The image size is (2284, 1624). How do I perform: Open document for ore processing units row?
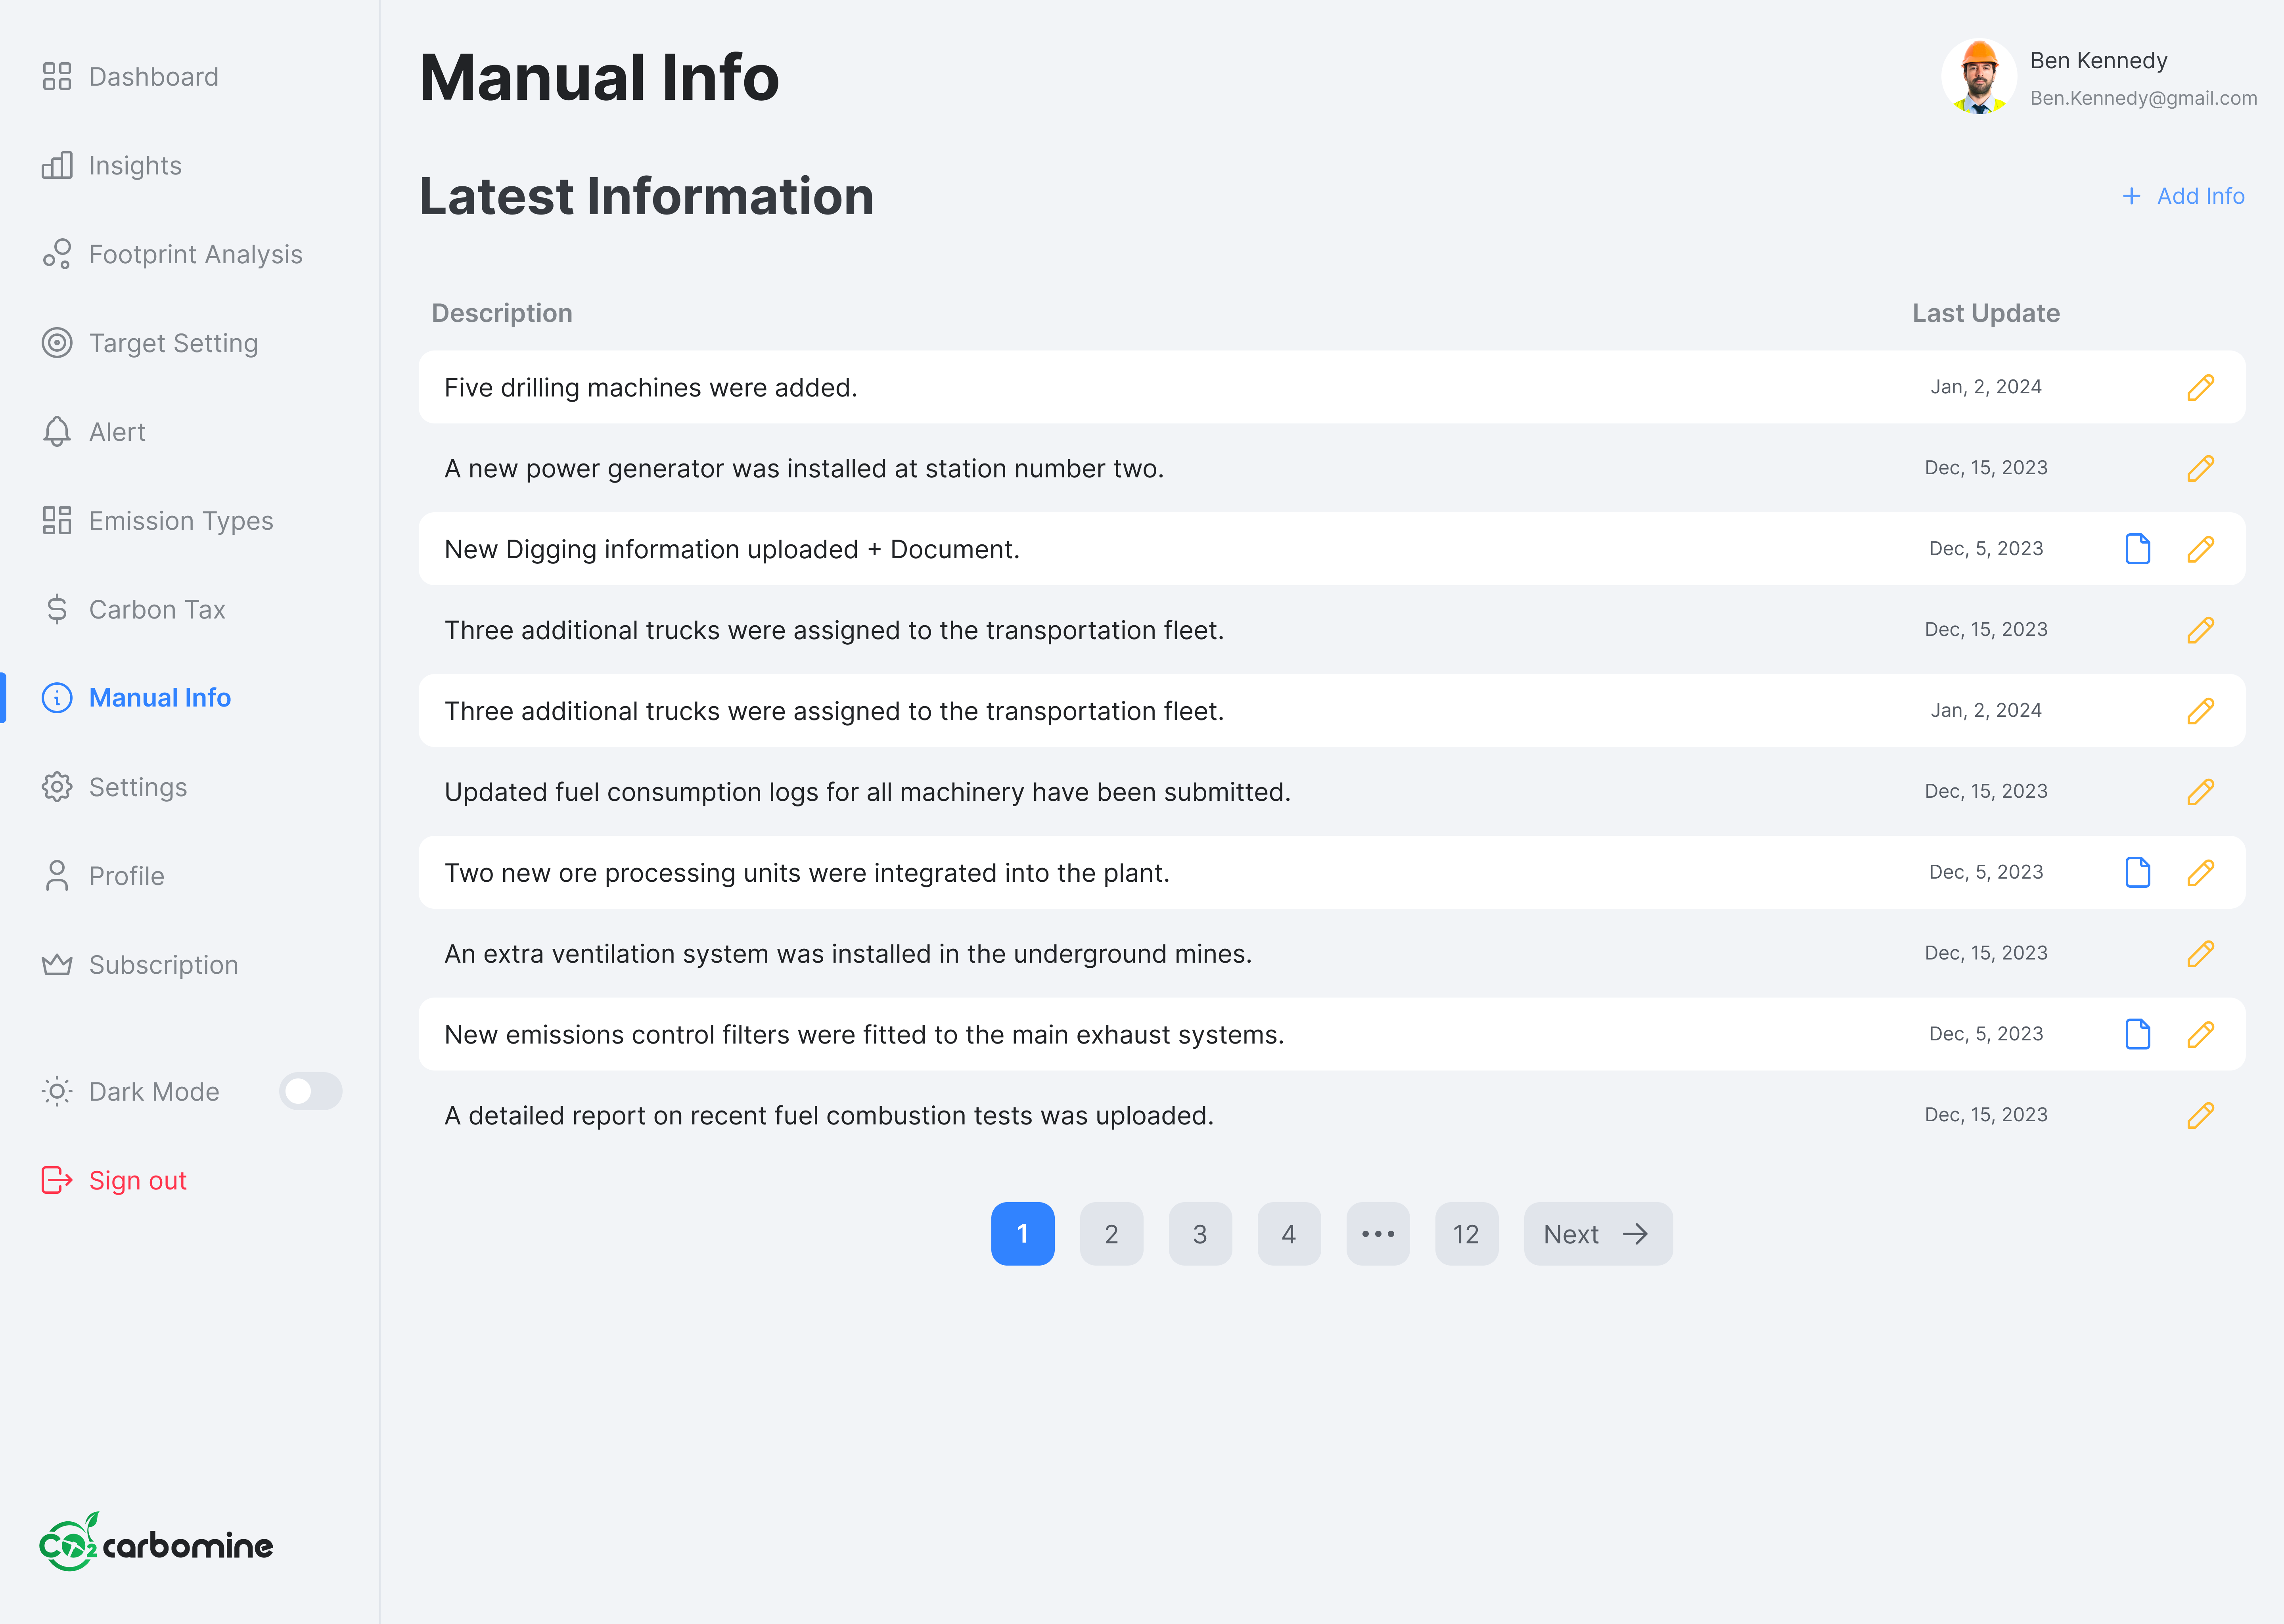2137,872
